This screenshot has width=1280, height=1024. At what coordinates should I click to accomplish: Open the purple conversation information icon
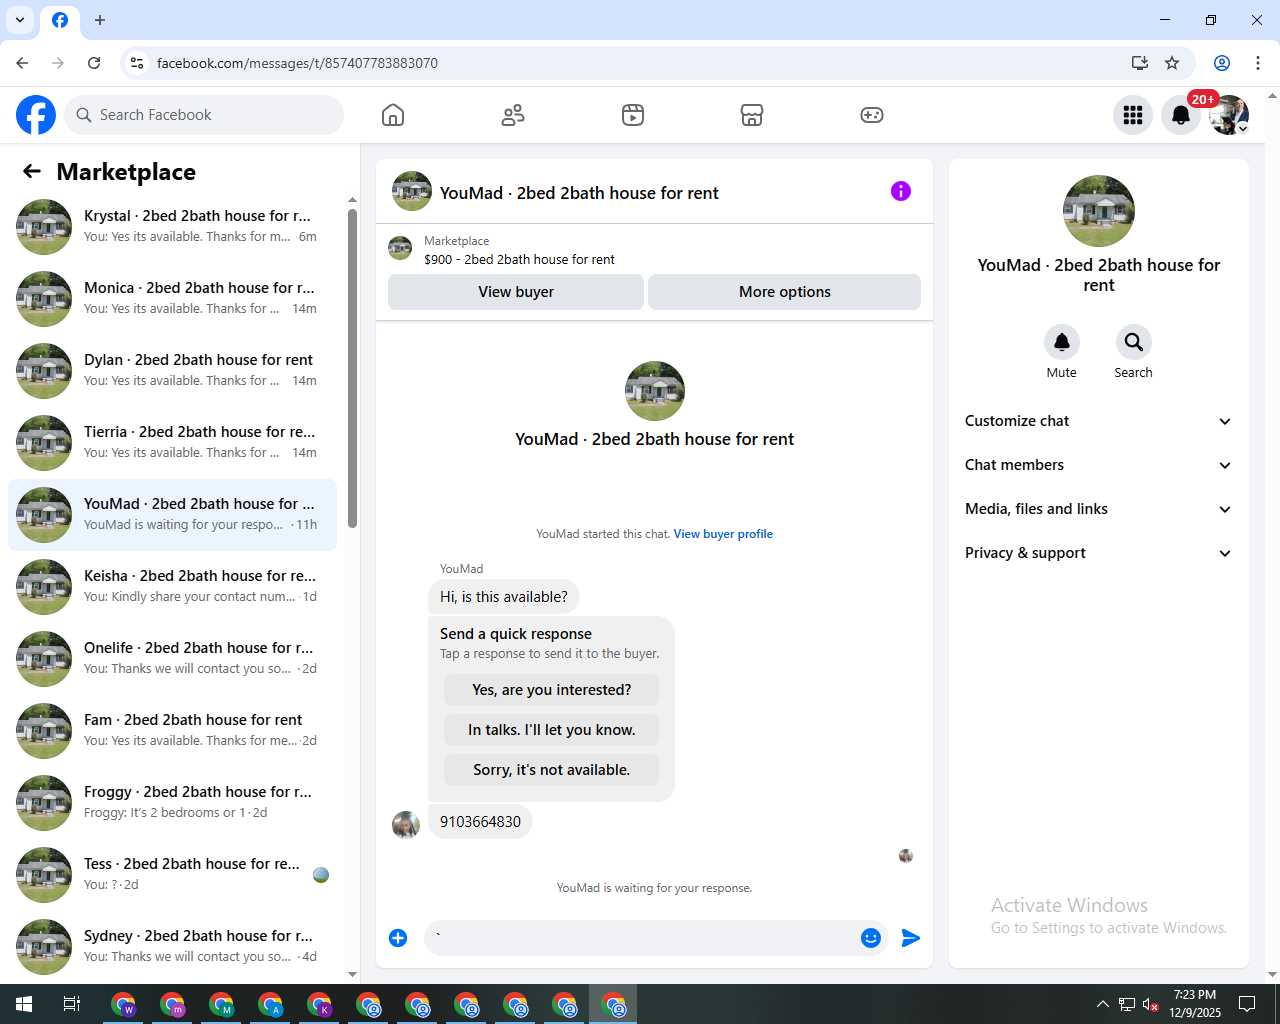pos(901,191)
